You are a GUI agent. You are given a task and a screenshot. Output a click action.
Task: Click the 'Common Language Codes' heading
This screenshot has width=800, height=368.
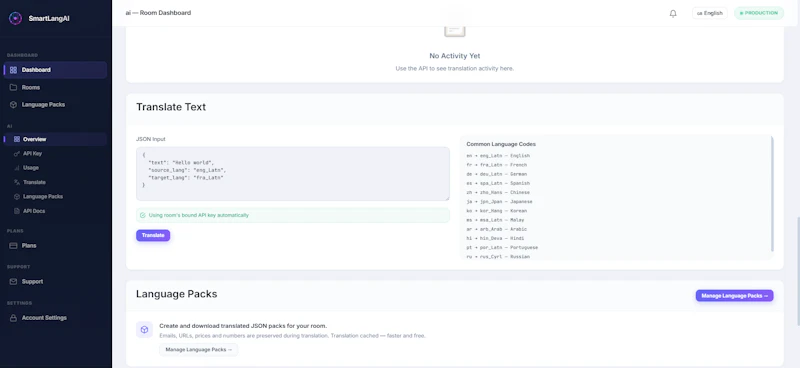(x=501, y=144)
